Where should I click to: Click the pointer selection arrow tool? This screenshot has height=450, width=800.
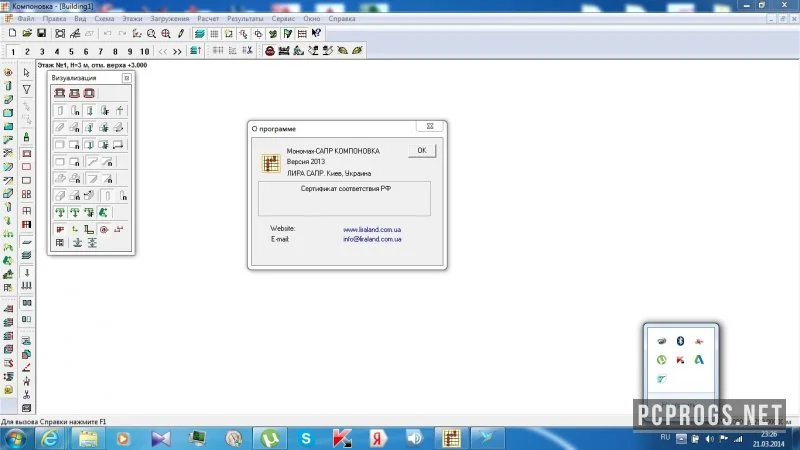tap(27, 73)
